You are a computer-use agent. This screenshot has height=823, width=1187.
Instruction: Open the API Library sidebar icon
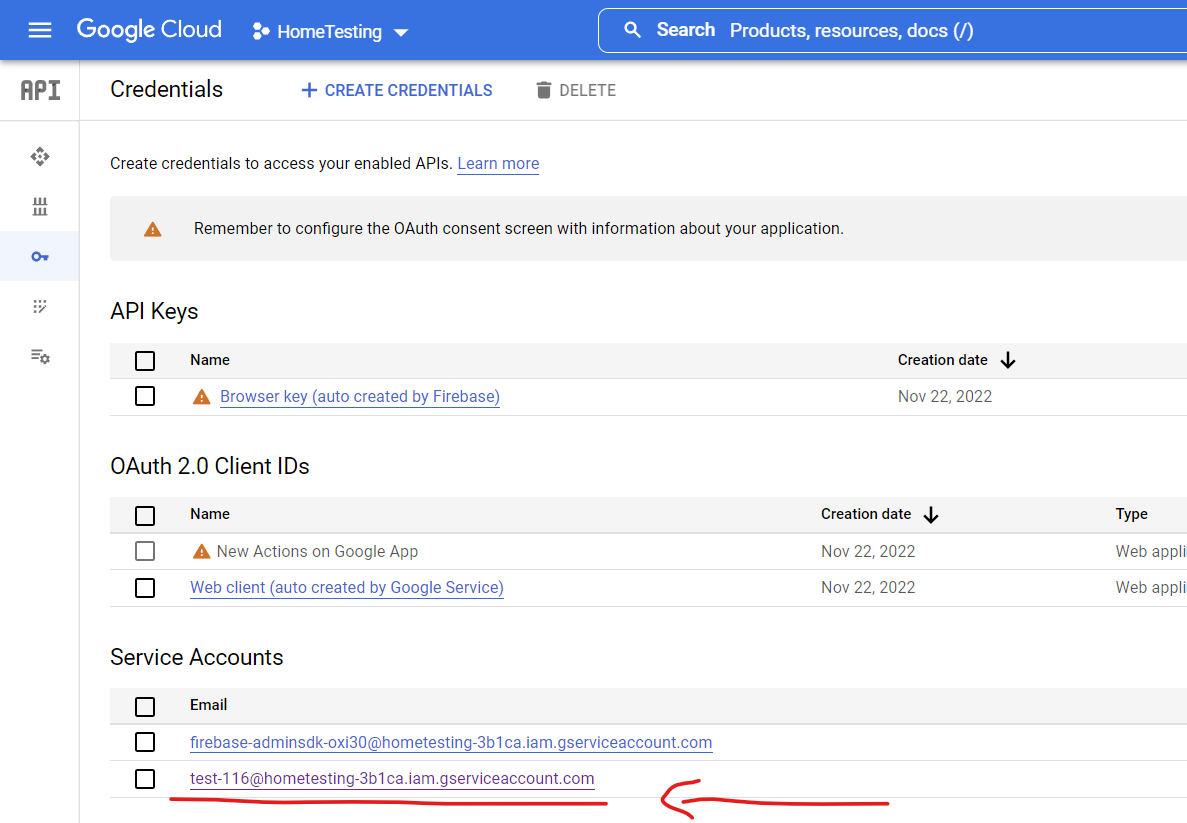(x=40, y=206)
